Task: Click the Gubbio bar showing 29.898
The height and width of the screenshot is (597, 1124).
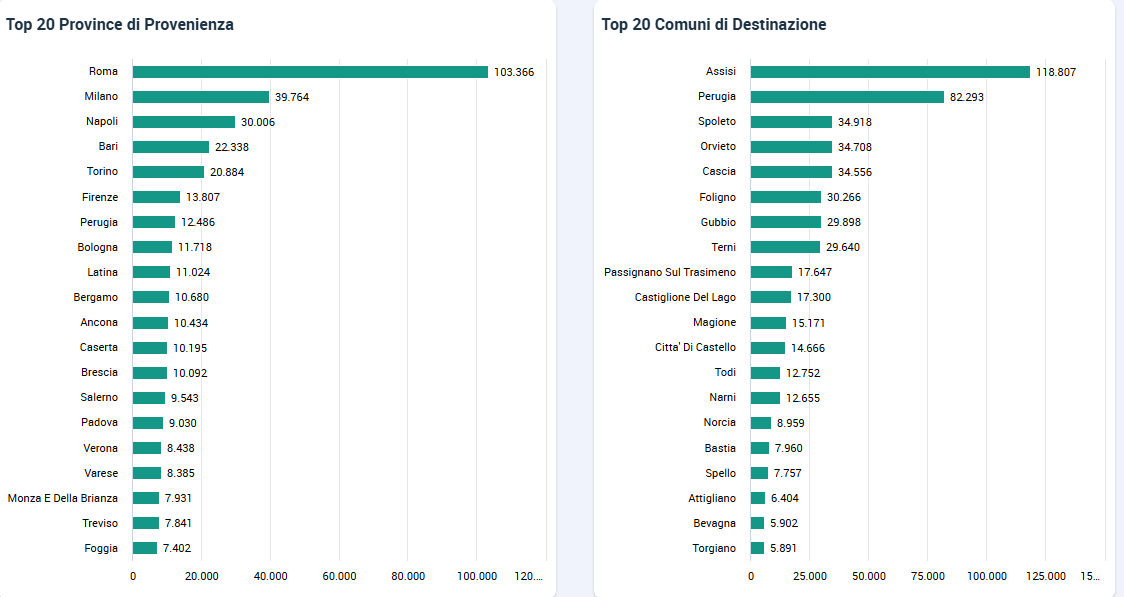Action: (x=786, y=222)
